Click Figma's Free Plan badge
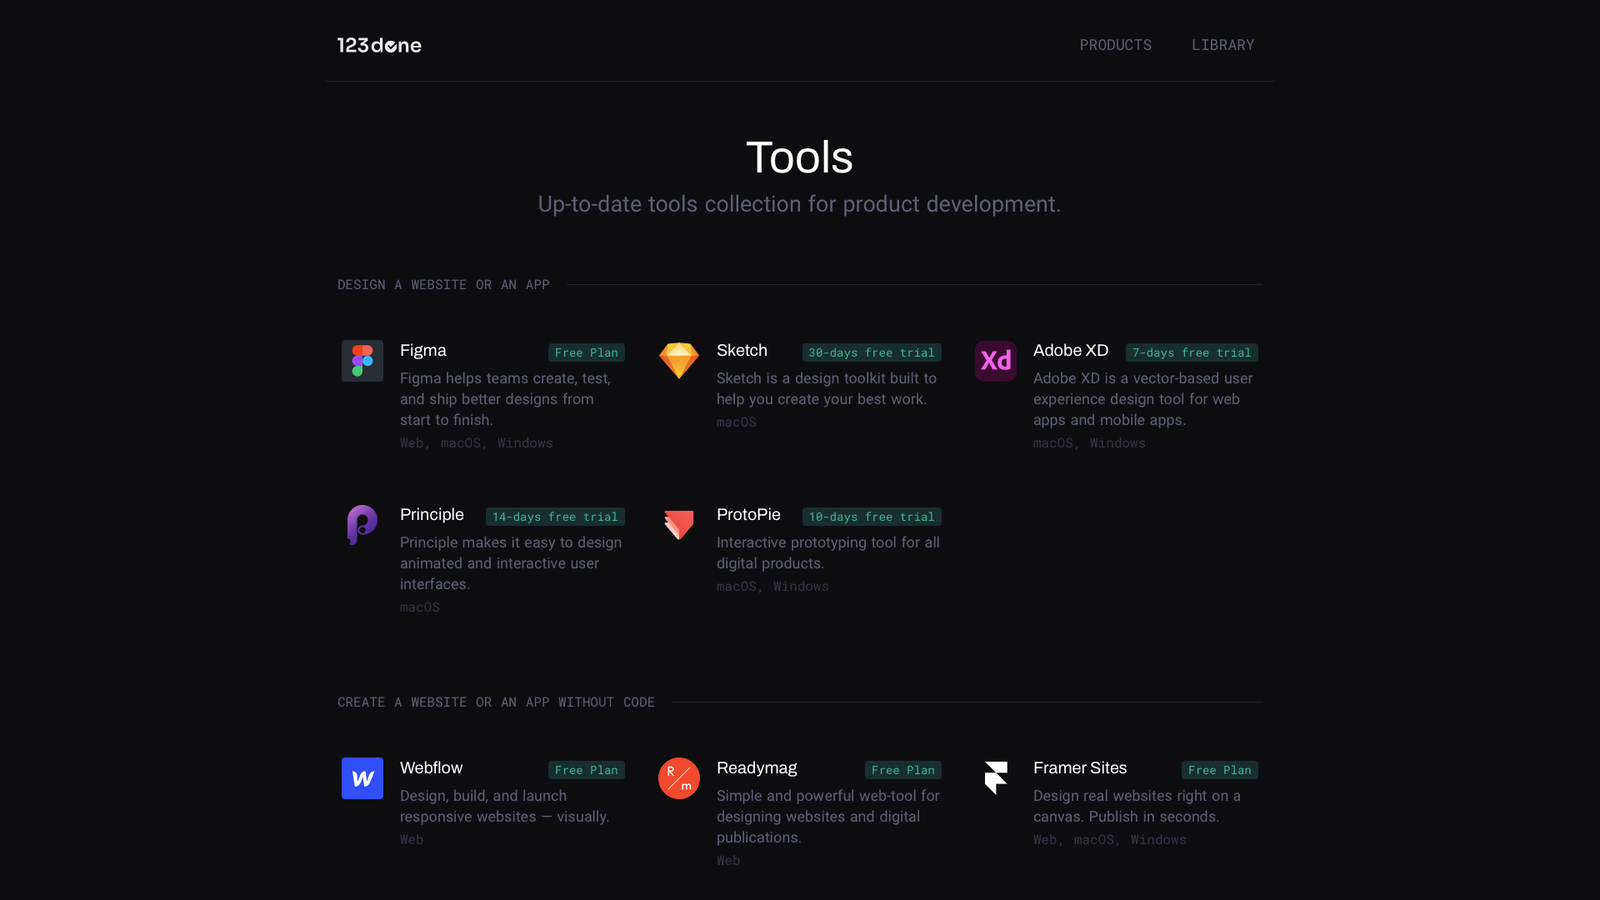The height and width of the screenshot is (900, 1600). click(x=586, y=353)
